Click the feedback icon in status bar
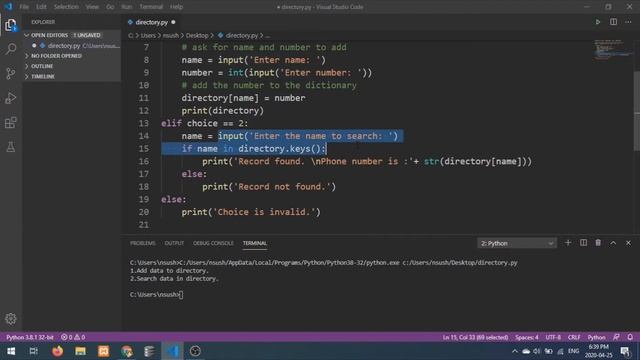 pos(616,337)
